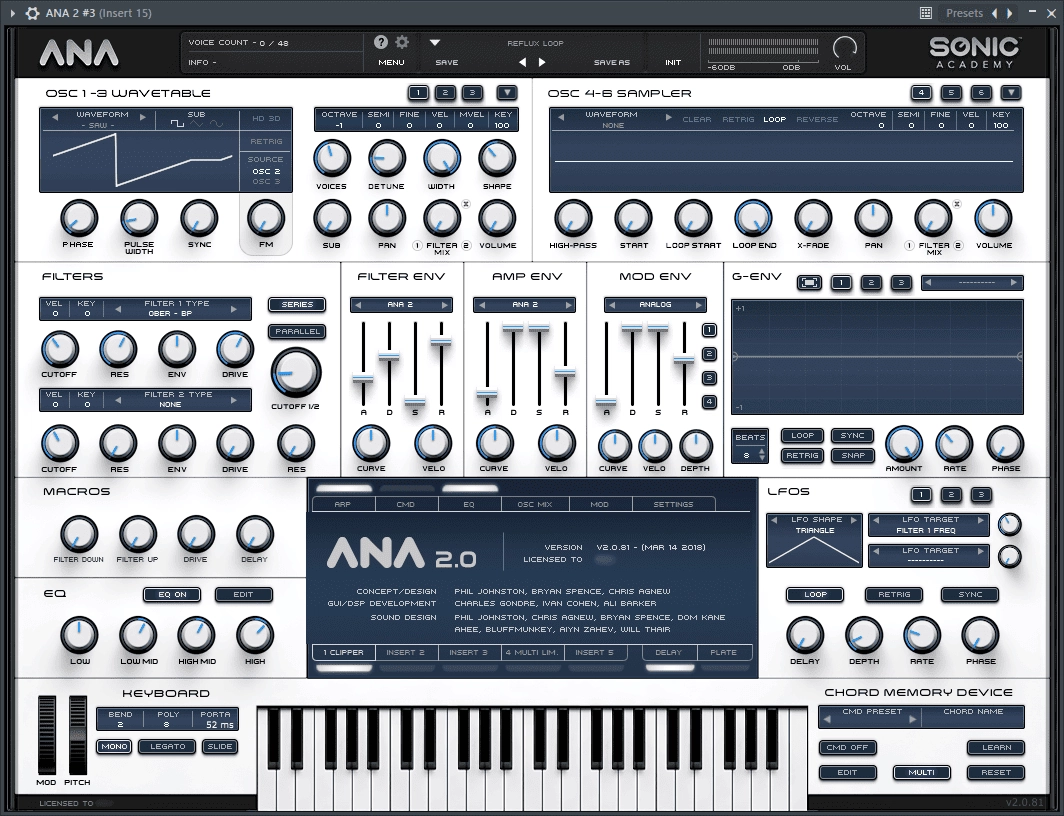The height and width of the screenshot is (816, 1064).
Task: Open Mod Env ANALOG type selector
Action: tap(656, 305)
